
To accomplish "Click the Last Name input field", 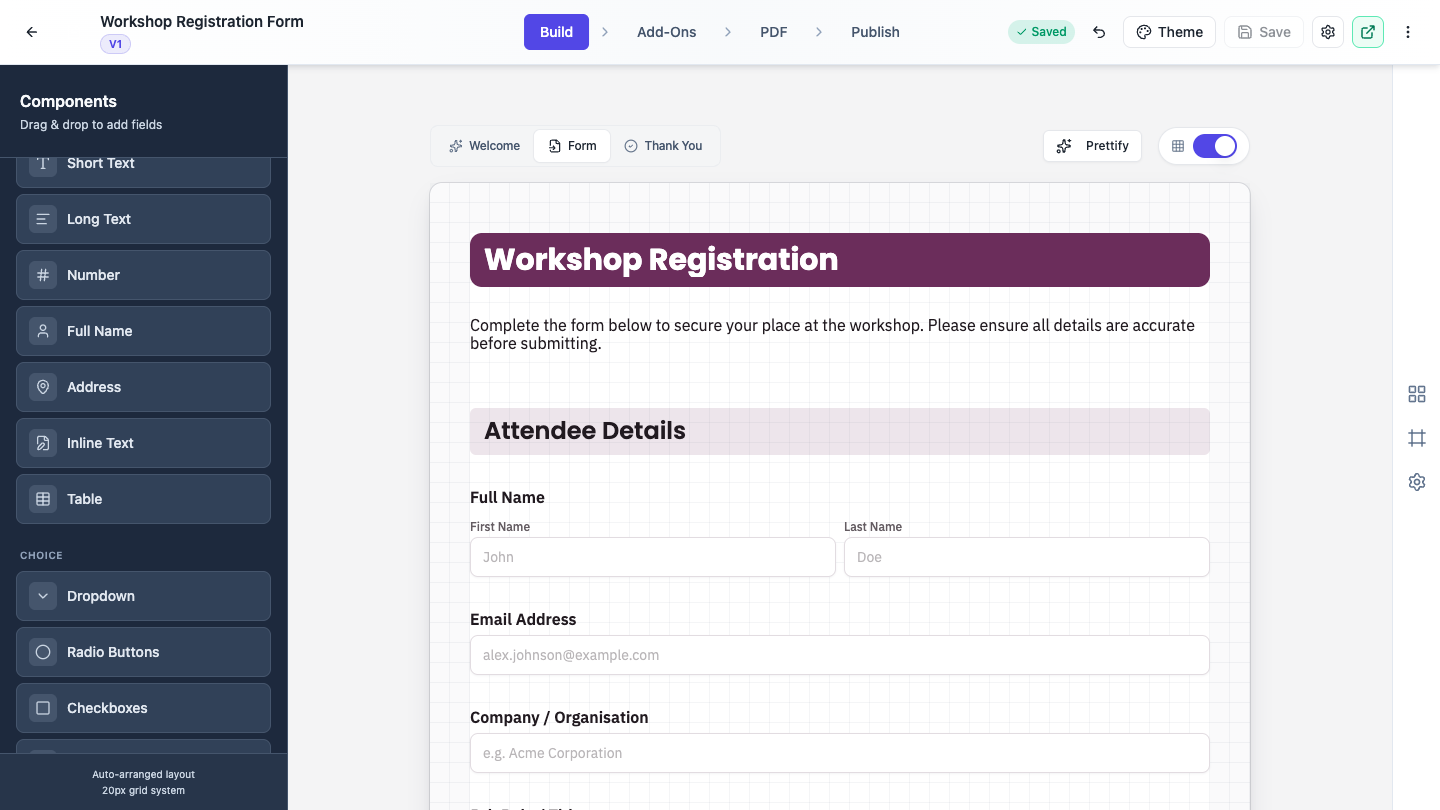I will pyautogui.click(x=1027, y=557).
